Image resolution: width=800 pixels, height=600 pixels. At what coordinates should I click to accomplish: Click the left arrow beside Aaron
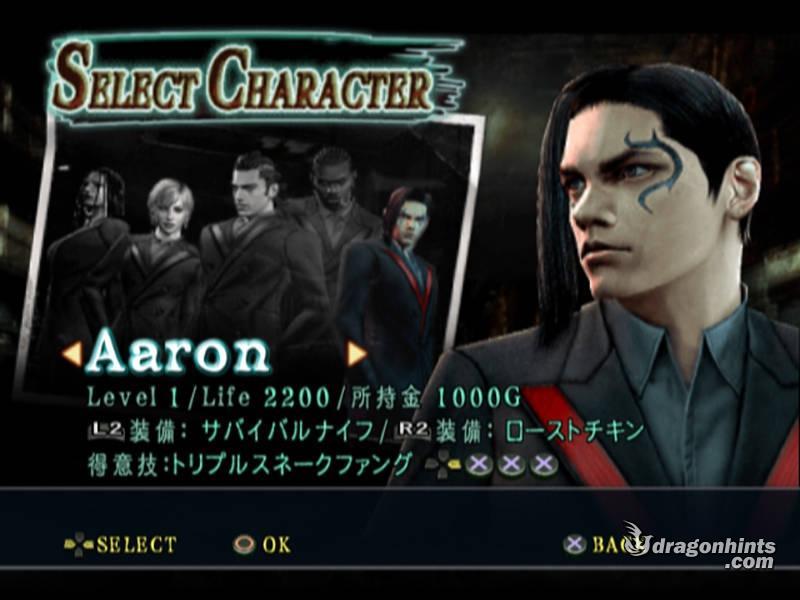point(72,355)
